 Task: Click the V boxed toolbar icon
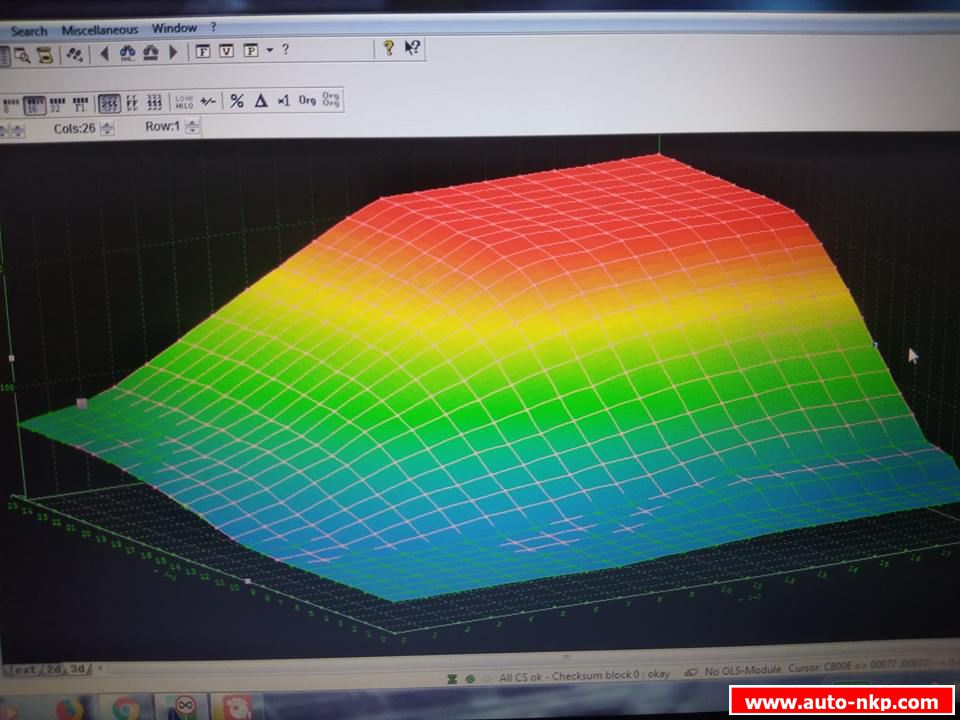227,51
